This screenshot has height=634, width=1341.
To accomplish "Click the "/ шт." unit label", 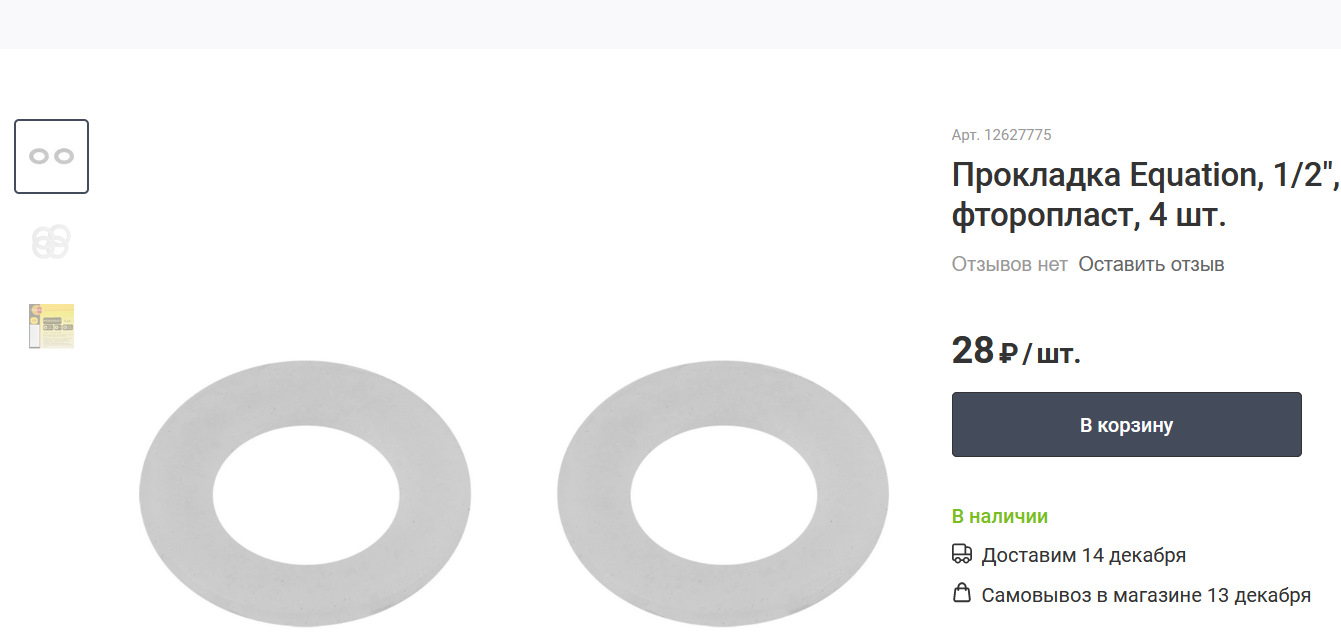I will (x=1052, y=353).
